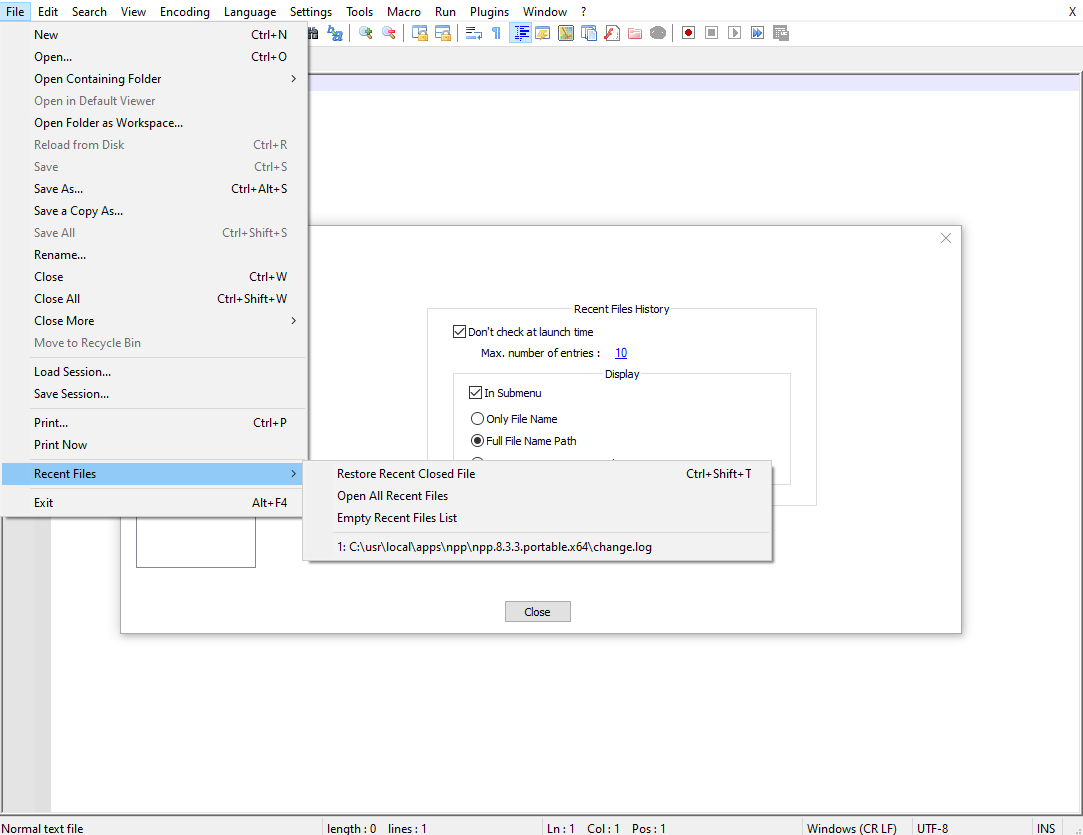
Task: Click the macro Playback icon
Action: point(735,33)
